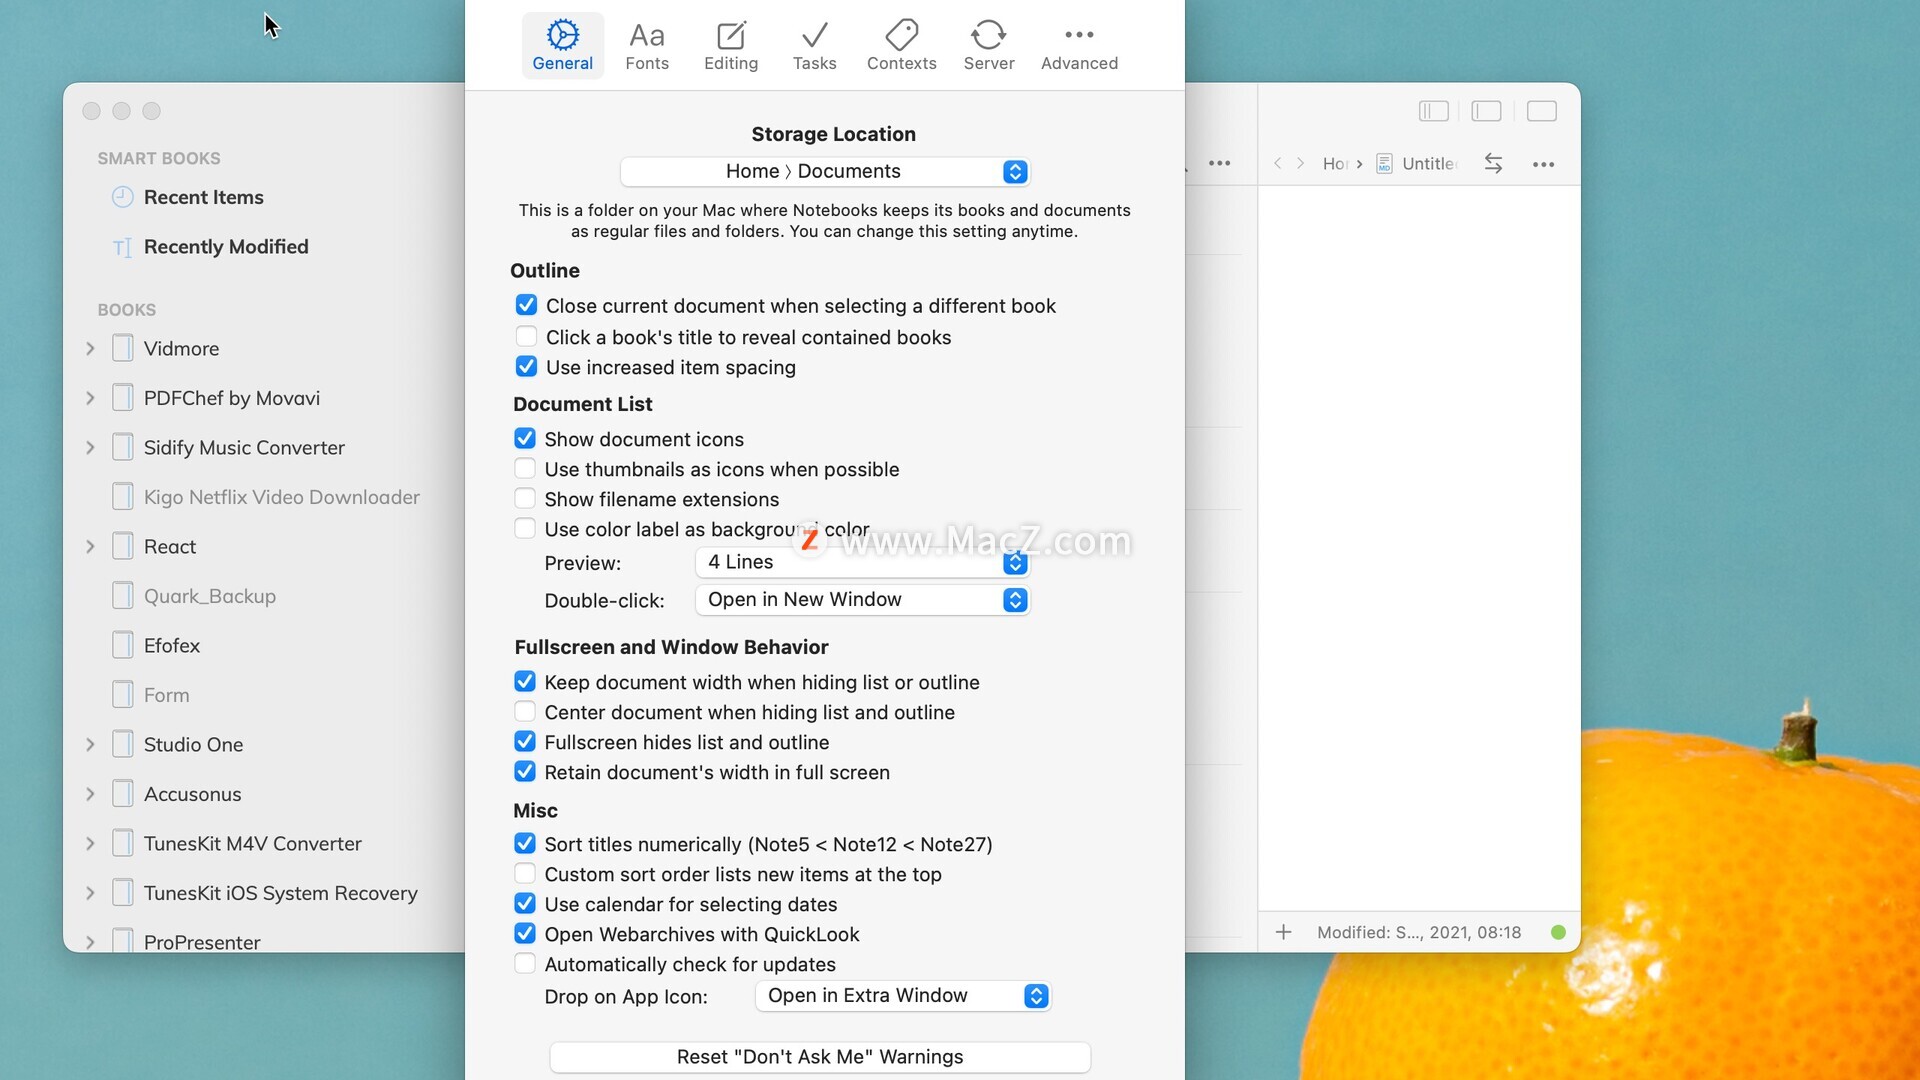Screen dimensions: 1920x1080
Task: Open the Contexts preferences tab
Action: (901, 46)
